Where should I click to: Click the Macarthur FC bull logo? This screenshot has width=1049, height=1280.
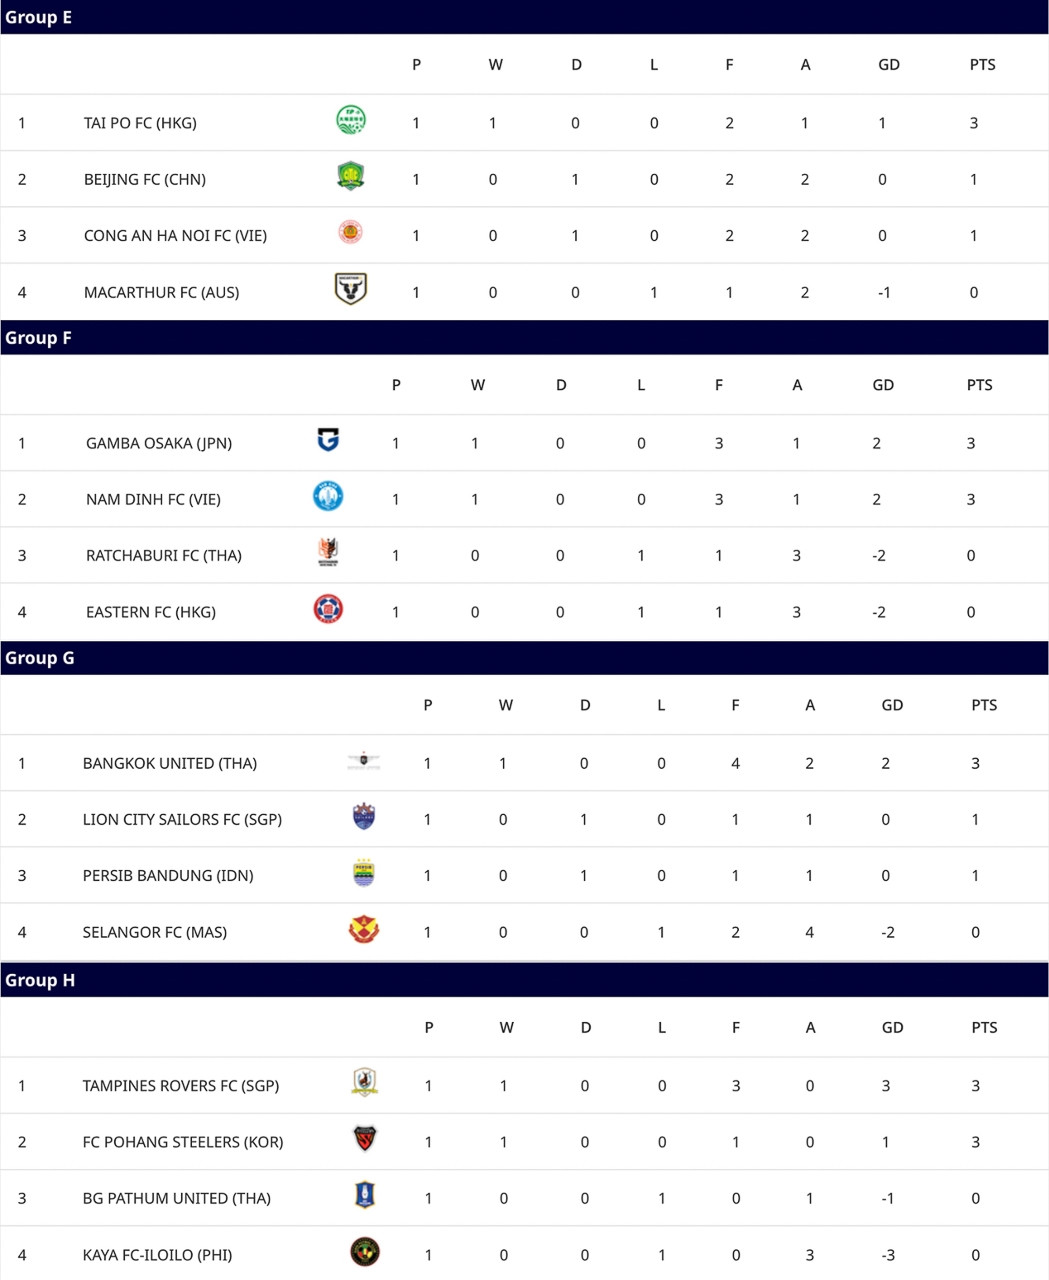point(350,289)
